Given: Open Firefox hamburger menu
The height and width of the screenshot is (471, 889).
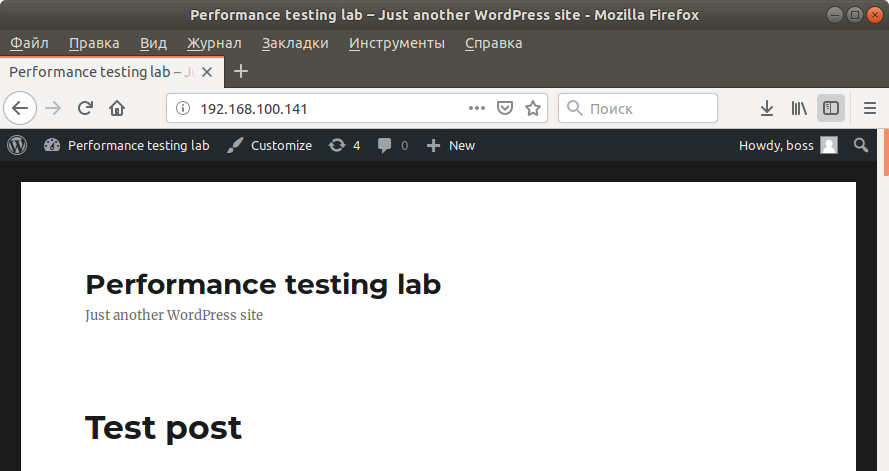Looking at the screenshot, I should pyautogui.click(x=870, y=108).
